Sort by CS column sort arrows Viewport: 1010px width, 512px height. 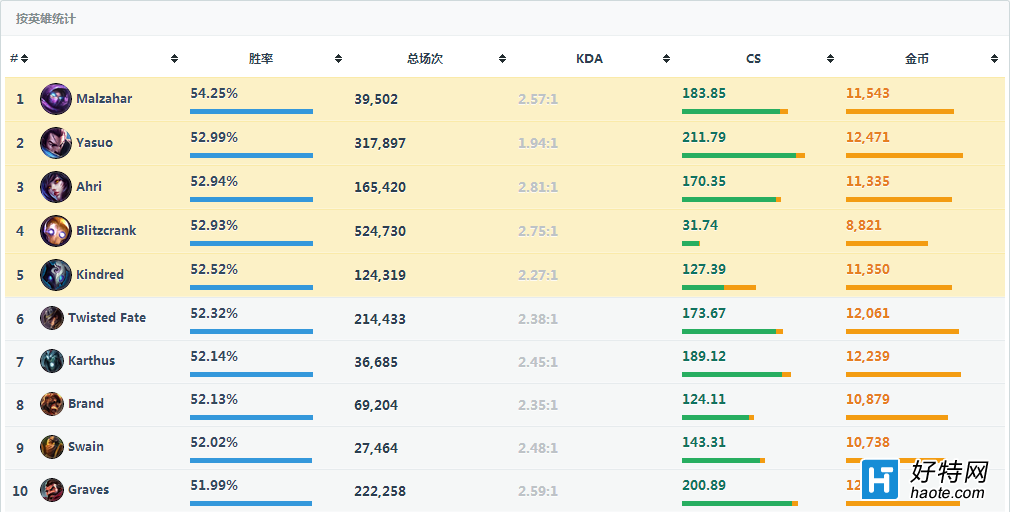[830, 59]
